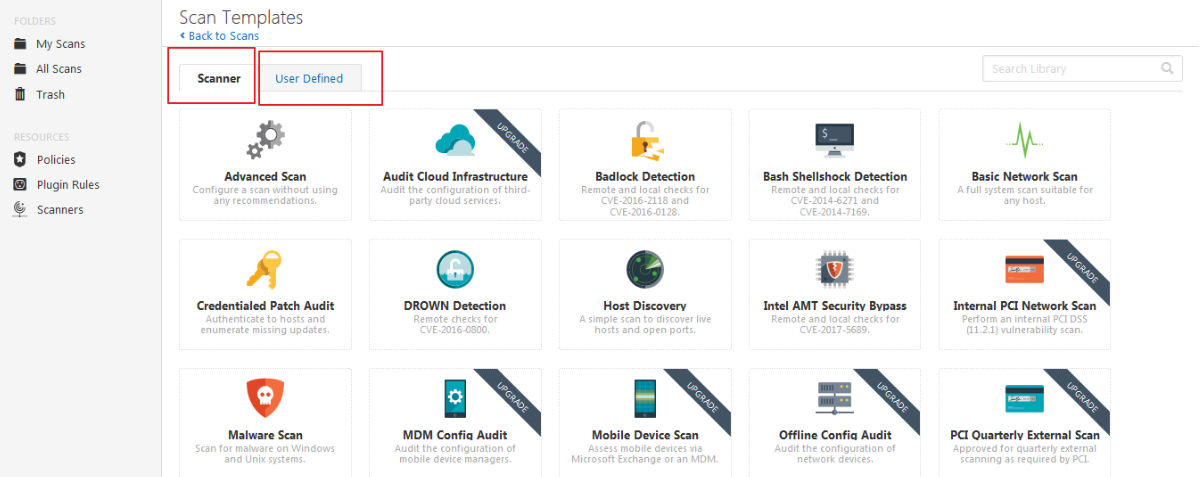
Task: Click the Credentialed Patch Audit title
Action: pos(265,306)
